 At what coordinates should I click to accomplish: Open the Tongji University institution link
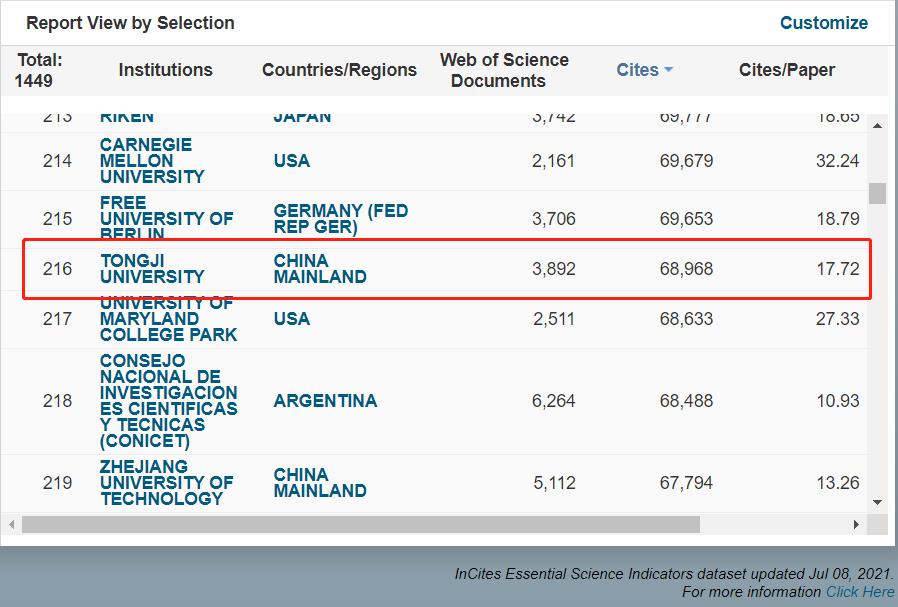tap(152, 269)
